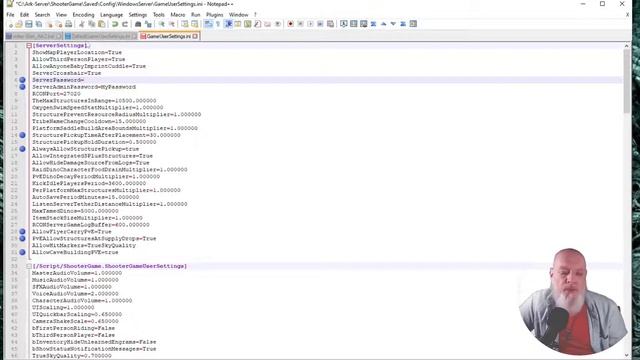
Task: Click the plugin down-arrow toolbar icon
Action: click(393, 24)
